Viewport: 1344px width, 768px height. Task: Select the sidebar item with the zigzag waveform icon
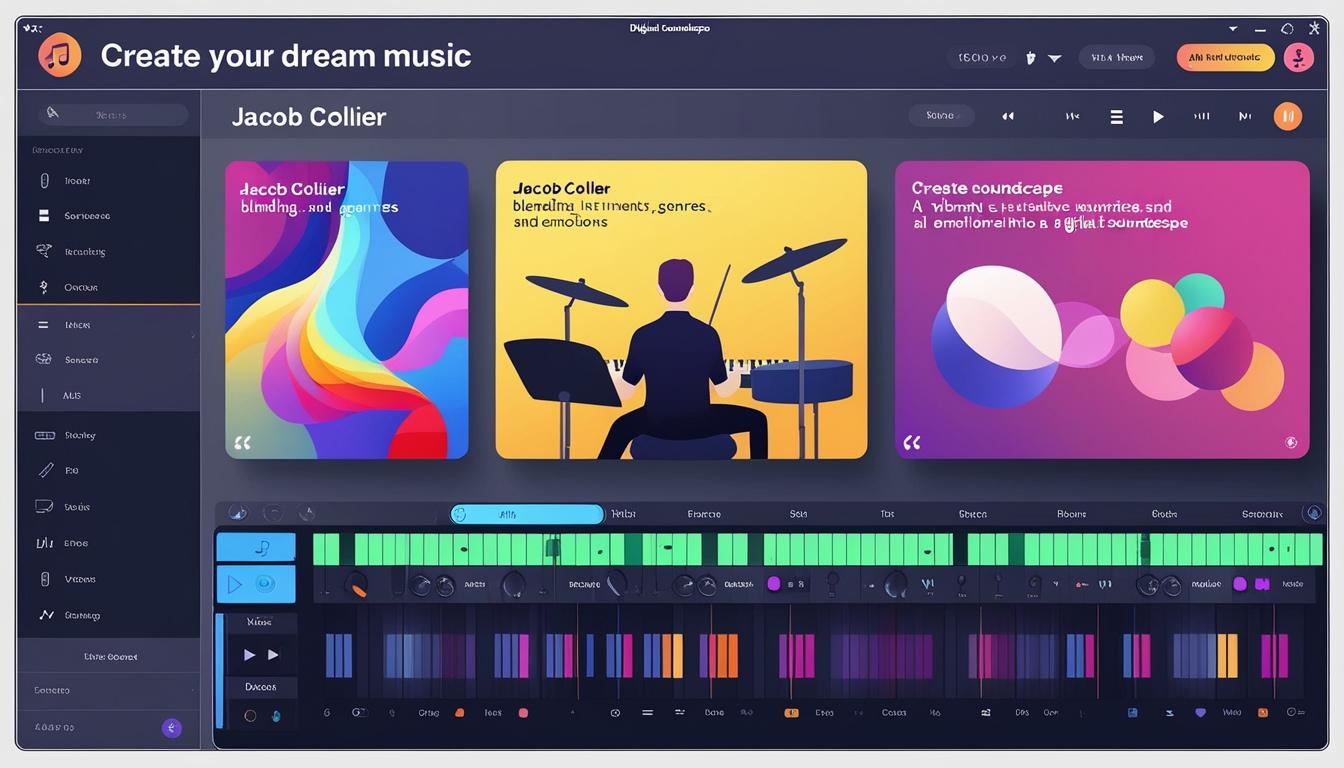[108, 615]
